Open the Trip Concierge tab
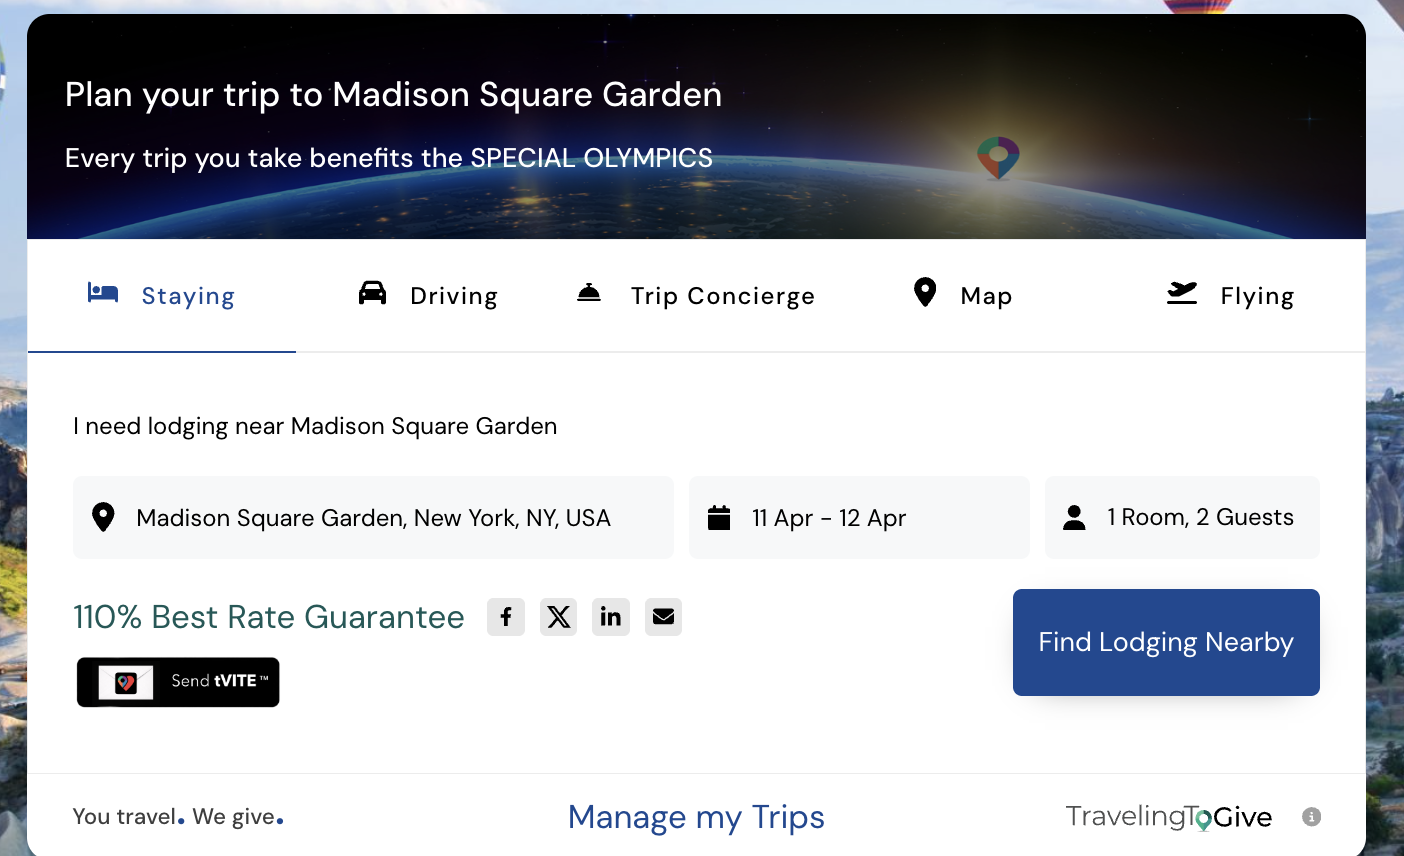Screen dimensions: 1404x856 [x=696, y=295]
